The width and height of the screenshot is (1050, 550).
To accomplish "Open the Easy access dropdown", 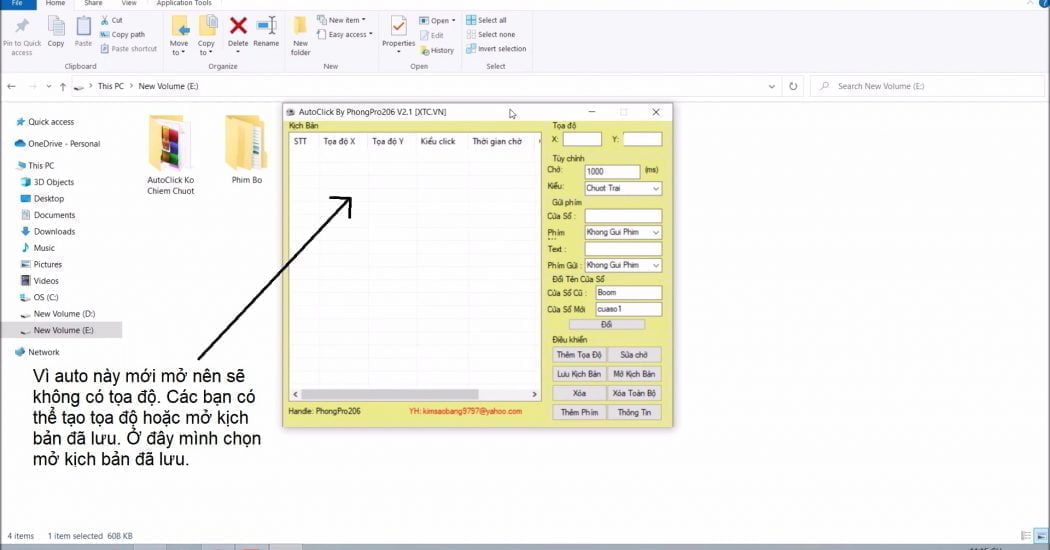I will [x=345, y=34].
